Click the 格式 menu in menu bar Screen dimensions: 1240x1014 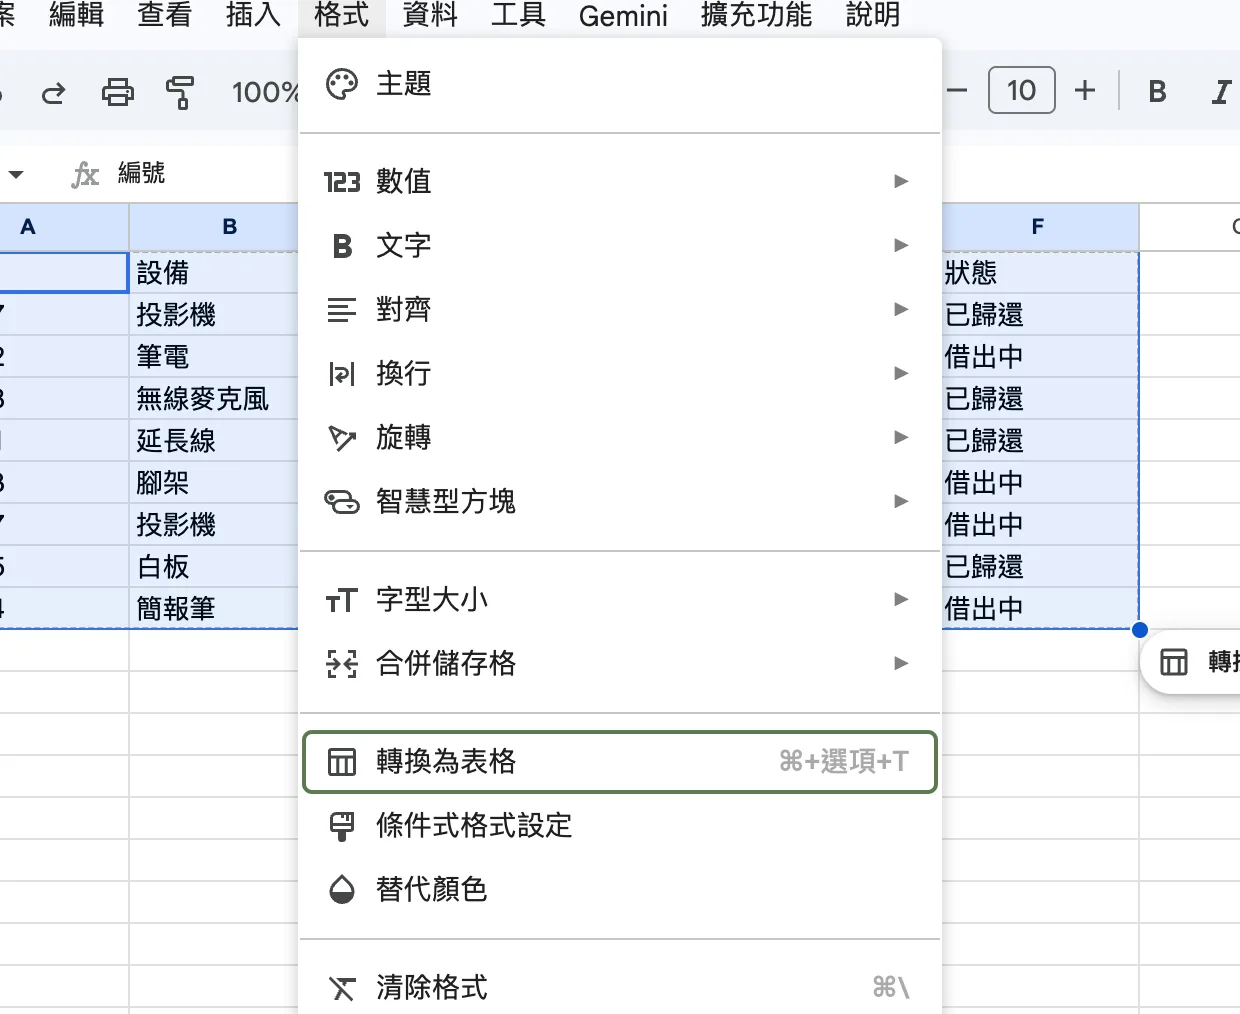(x=342, y=15)
